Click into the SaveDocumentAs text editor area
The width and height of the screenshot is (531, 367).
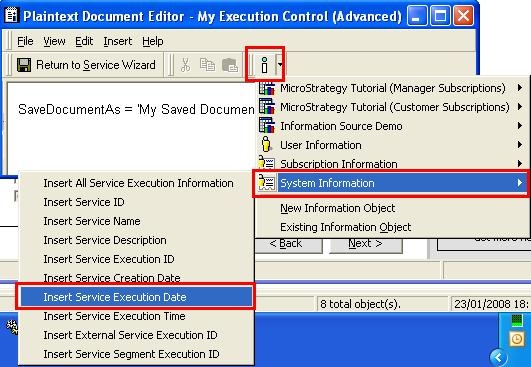[130, 129]
